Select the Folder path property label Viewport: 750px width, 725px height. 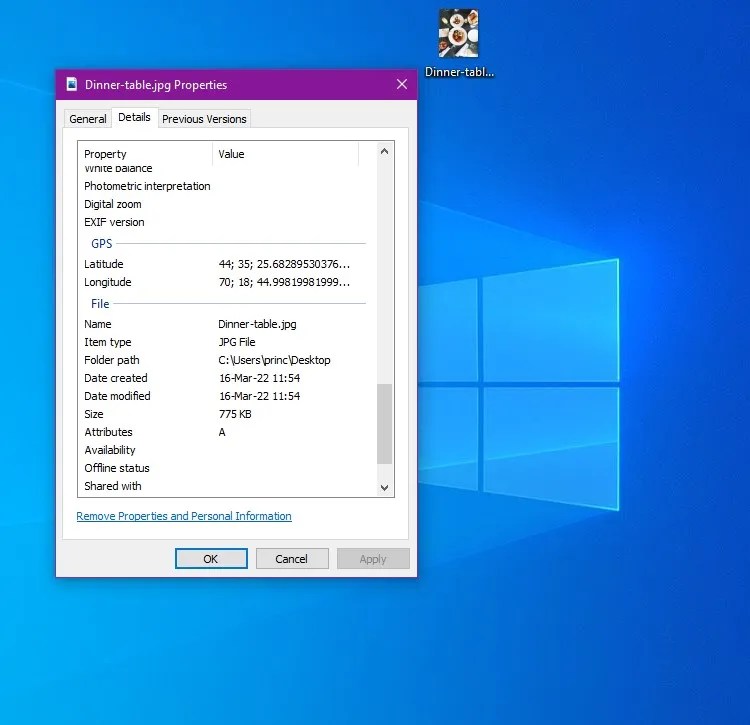coord(112,360)
